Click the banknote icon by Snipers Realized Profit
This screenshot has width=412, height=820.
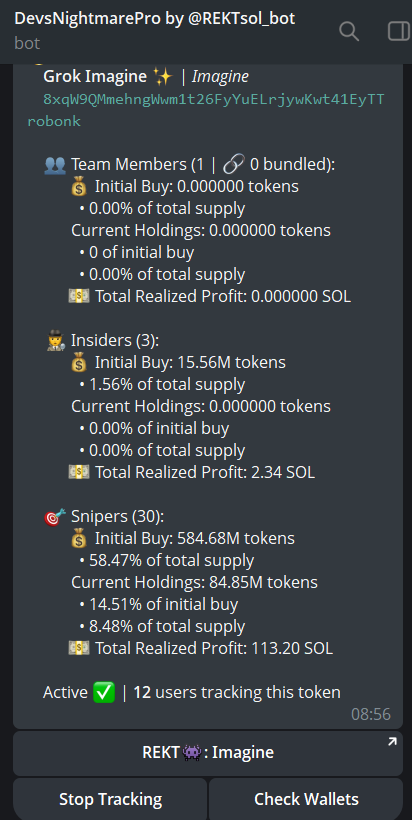pos(79,648)
